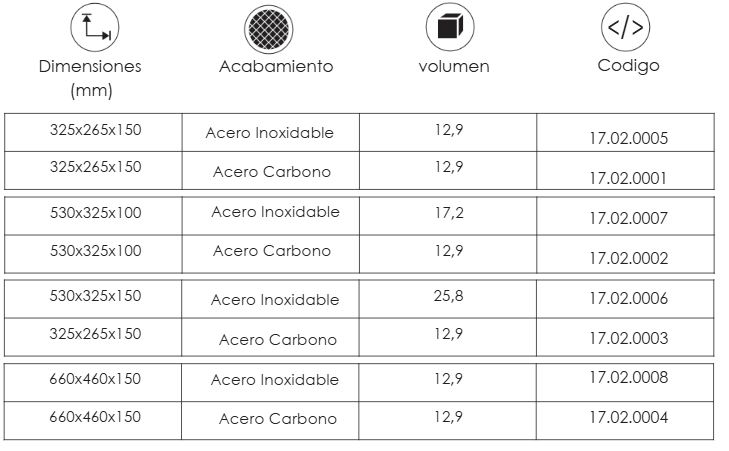This screenshot has height=451, width=729.
Task: Select the "Acabamiento" column header label
Action: click(x=276, y=67)
